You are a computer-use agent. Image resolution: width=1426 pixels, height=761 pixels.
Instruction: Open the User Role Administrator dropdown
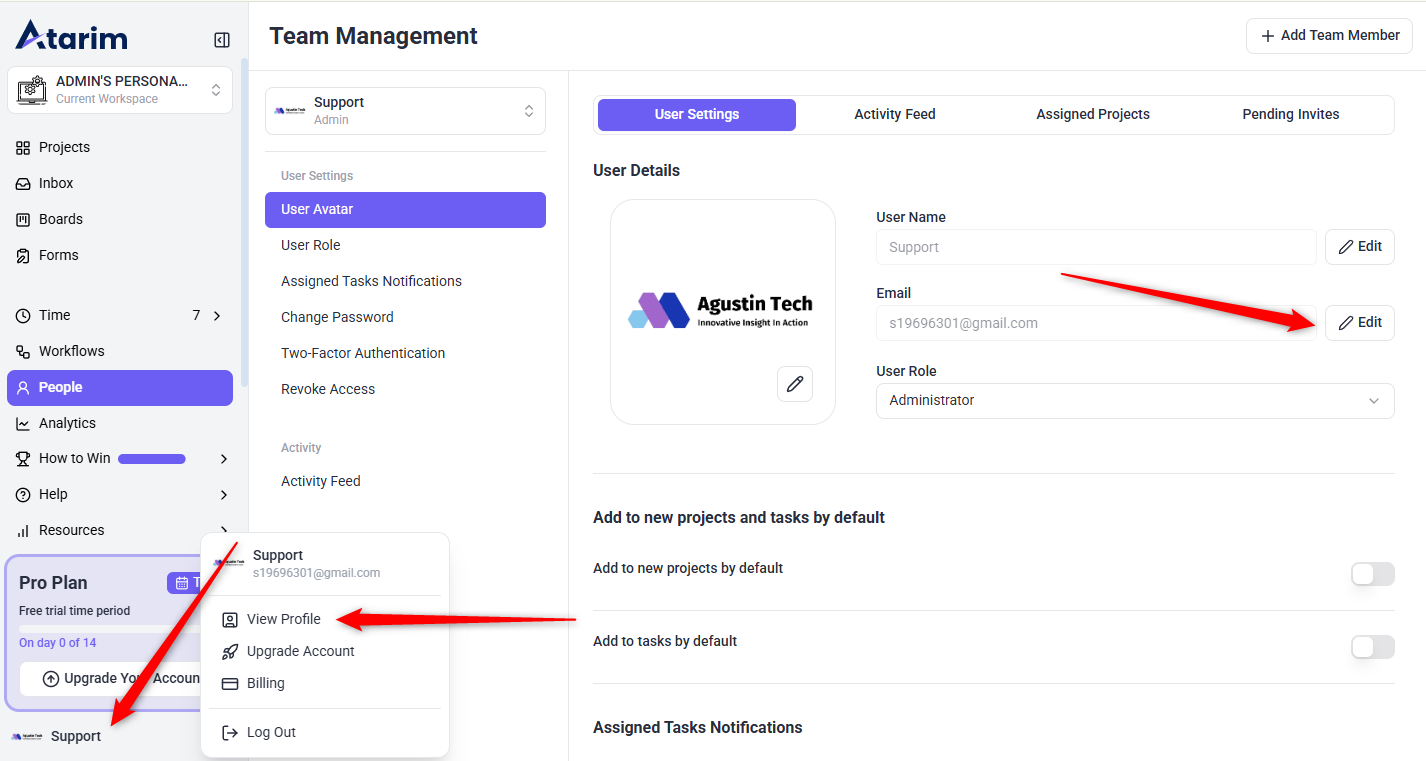click(x=1134, y=400)
